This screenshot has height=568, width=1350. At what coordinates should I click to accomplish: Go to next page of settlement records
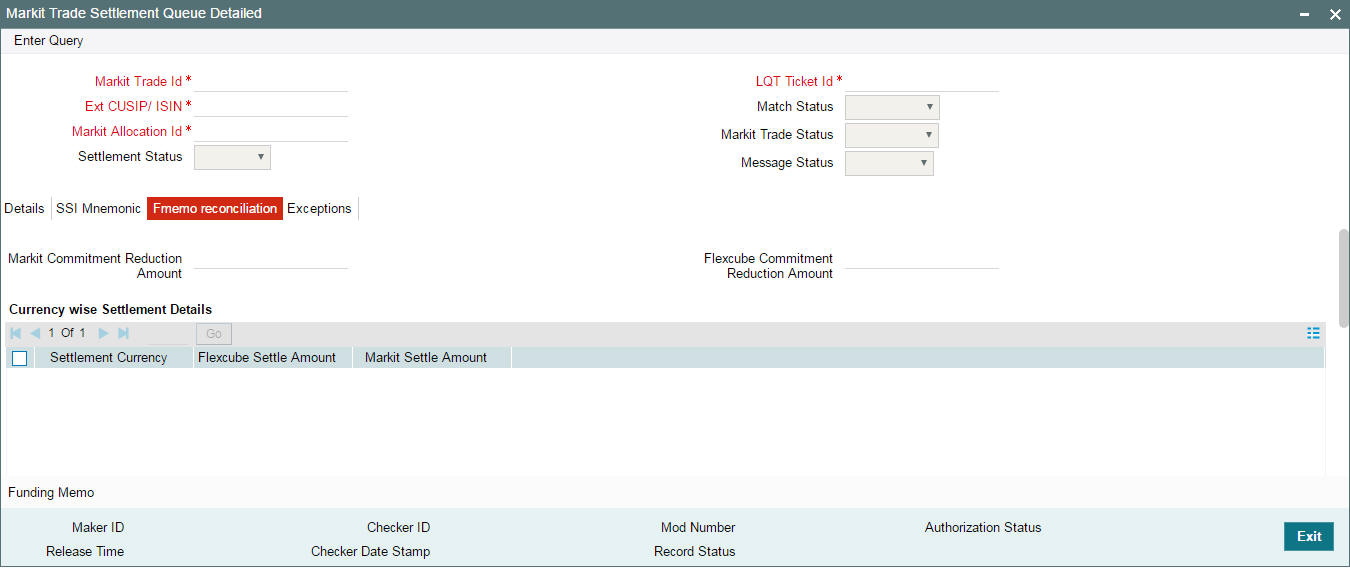(103, 333)
